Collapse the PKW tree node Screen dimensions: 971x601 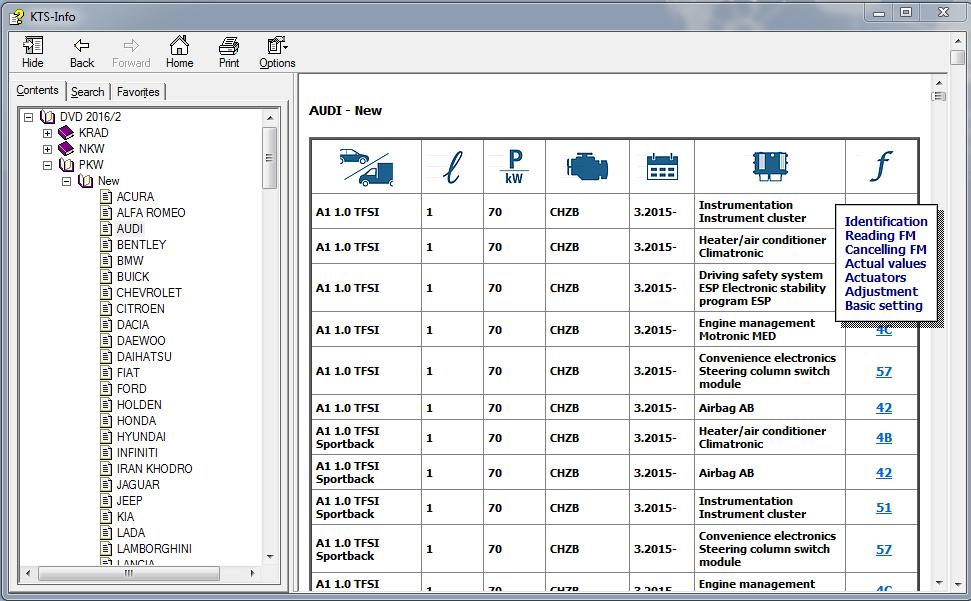click(x=47, y=165)
